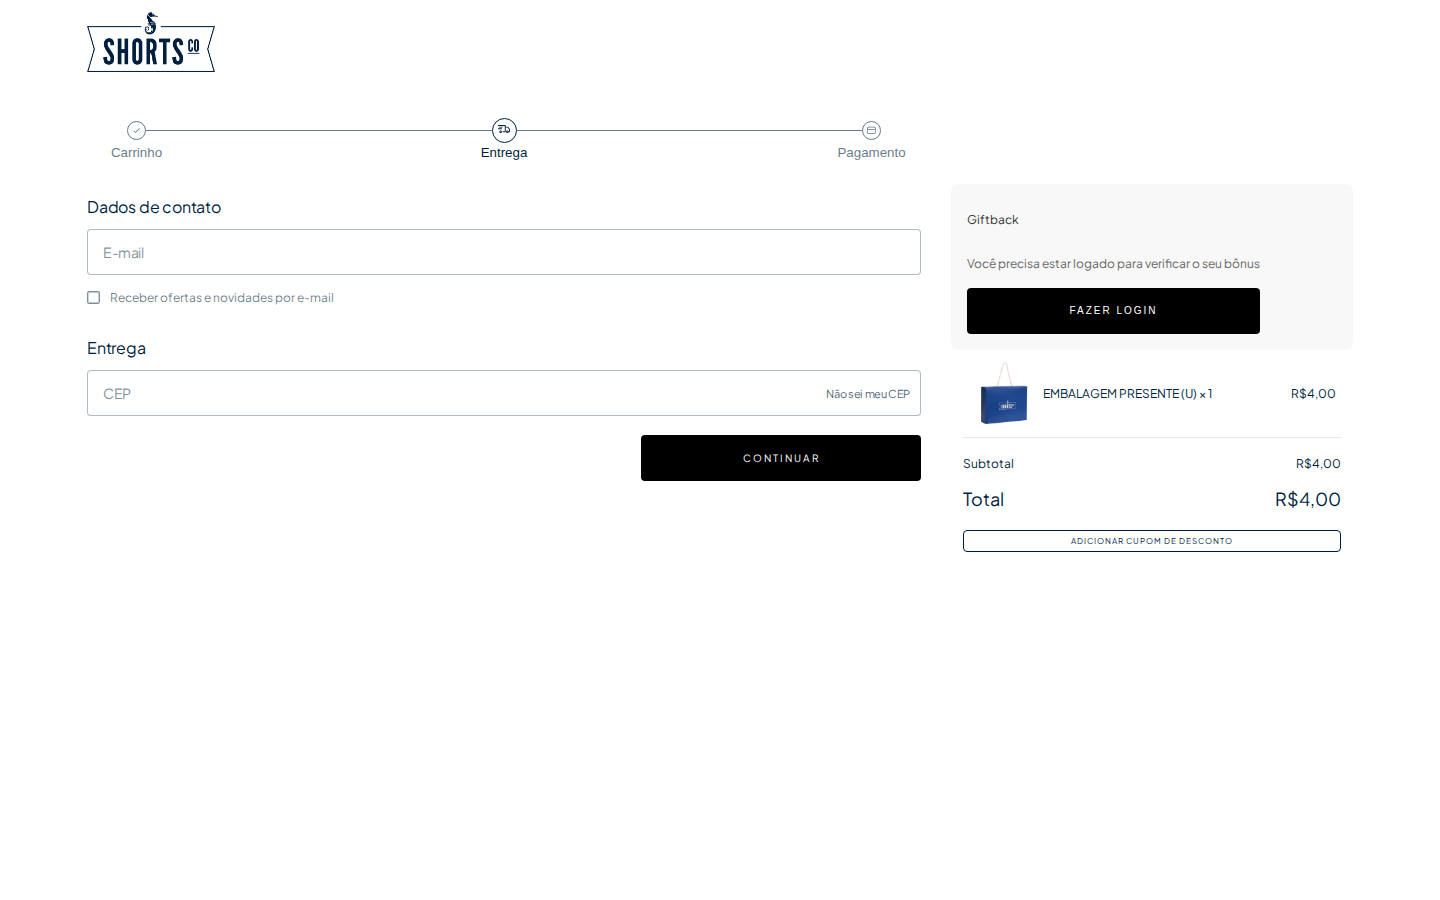Screen dimensions: 1440x900
Task: Enable receiving offers and news by e-mail
Action: [x=94, y=298]
